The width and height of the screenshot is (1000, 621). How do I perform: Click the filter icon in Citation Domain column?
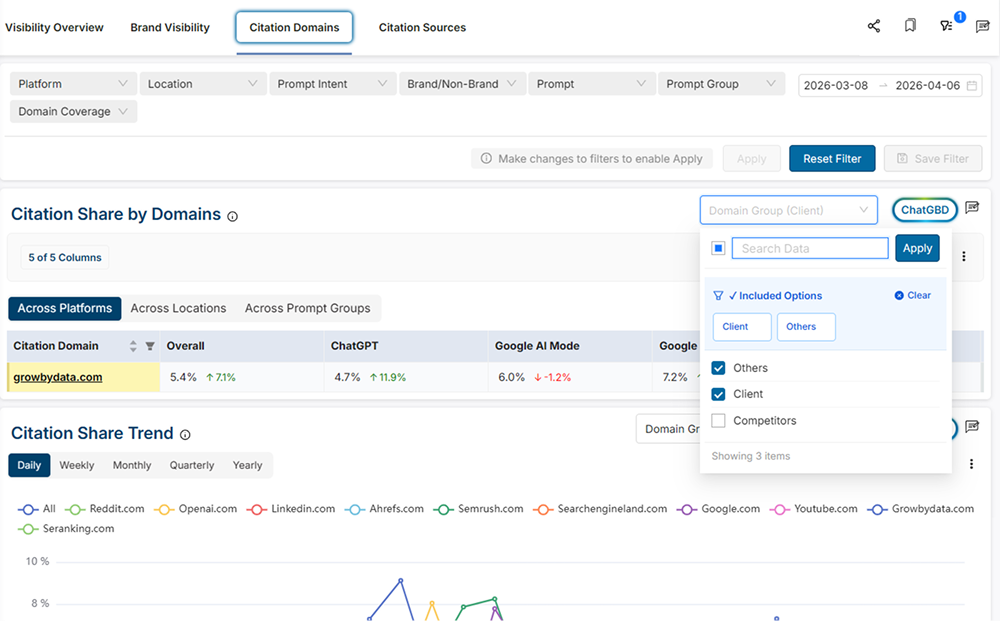coord(150,346)
